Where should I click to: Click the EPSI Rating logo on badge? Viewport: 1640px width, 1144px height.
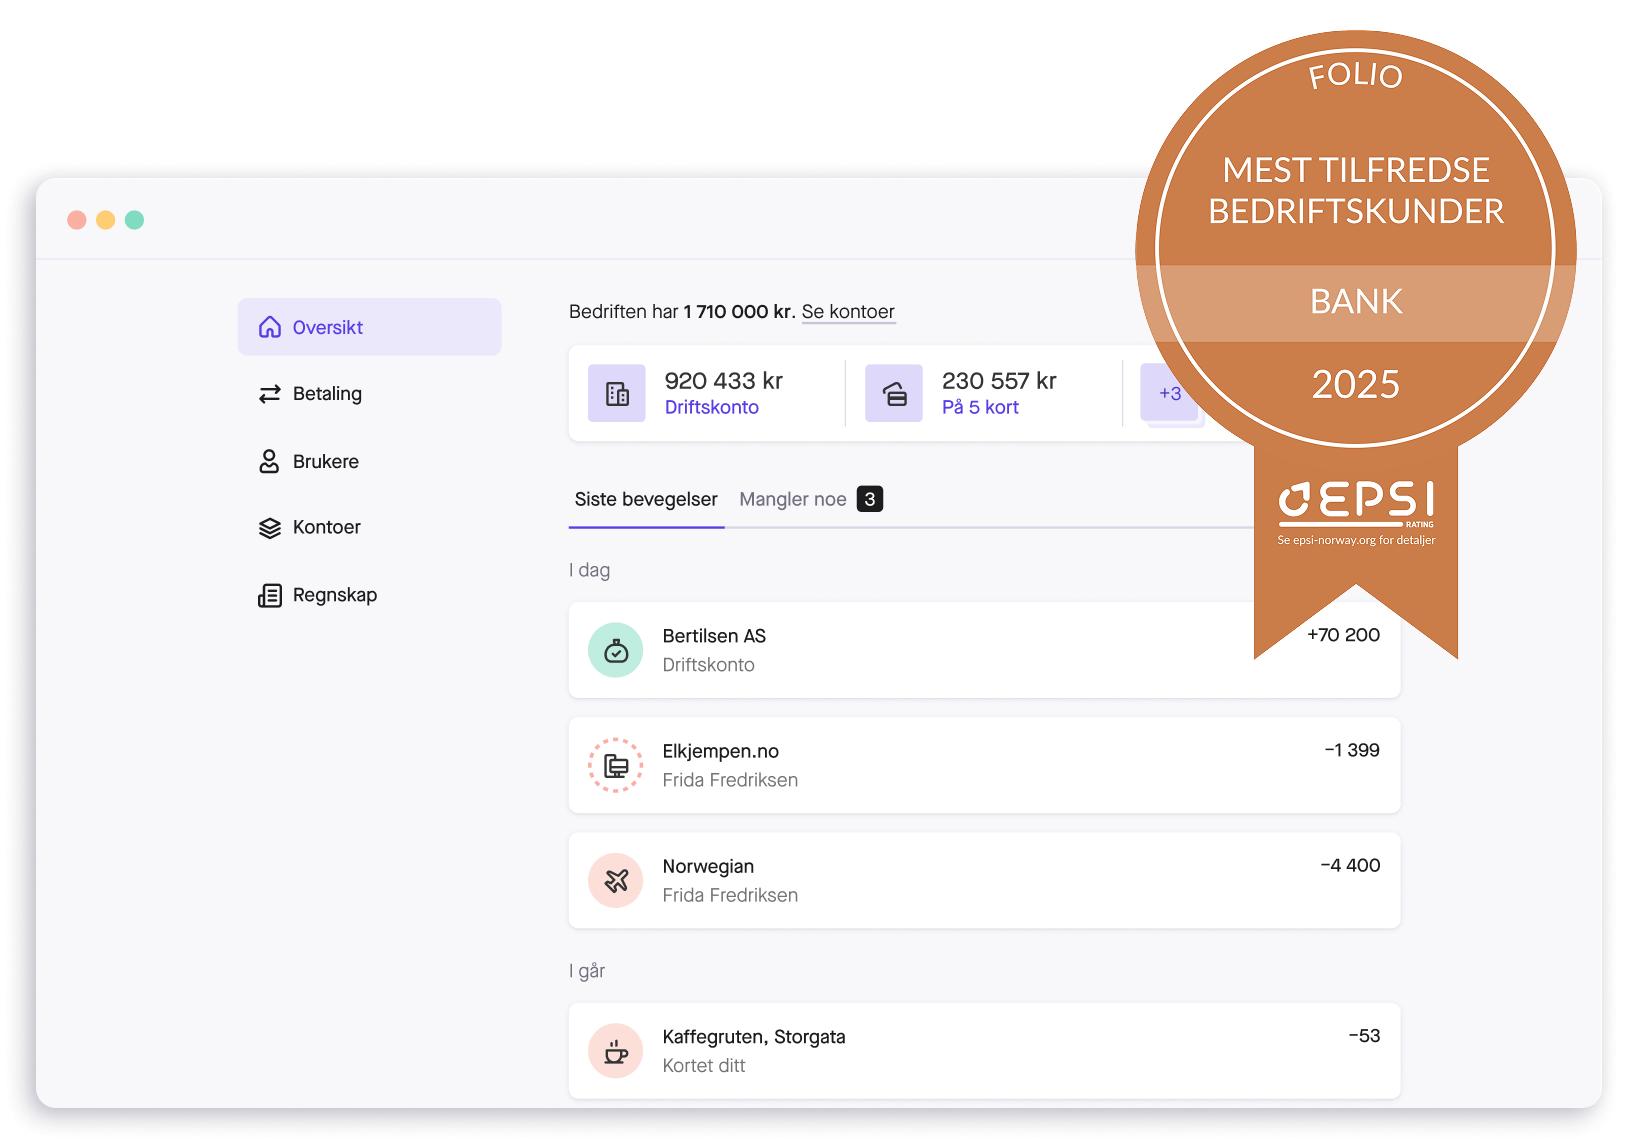pyautogui.click(x=1356, y=503)
